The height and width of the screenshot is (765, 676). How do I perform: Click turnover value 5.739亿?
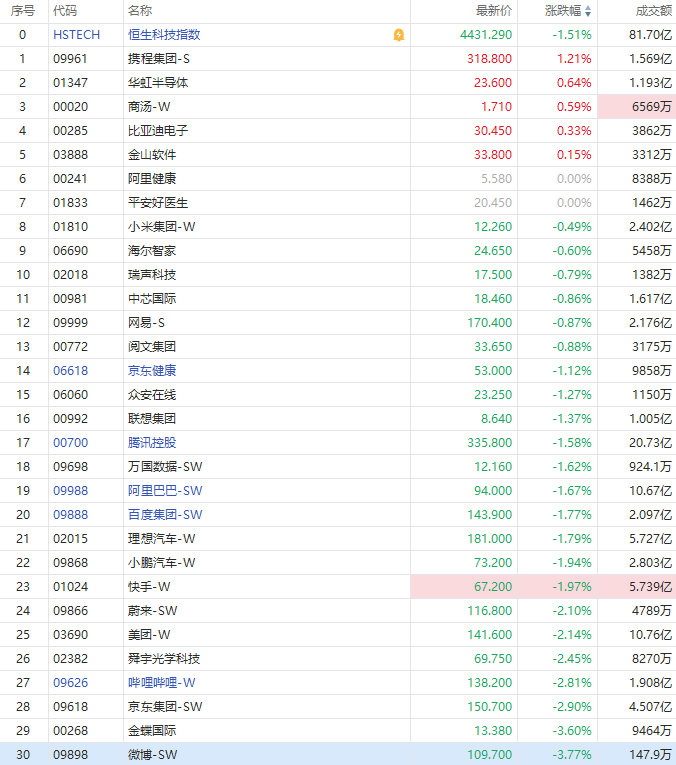(650, 586)
